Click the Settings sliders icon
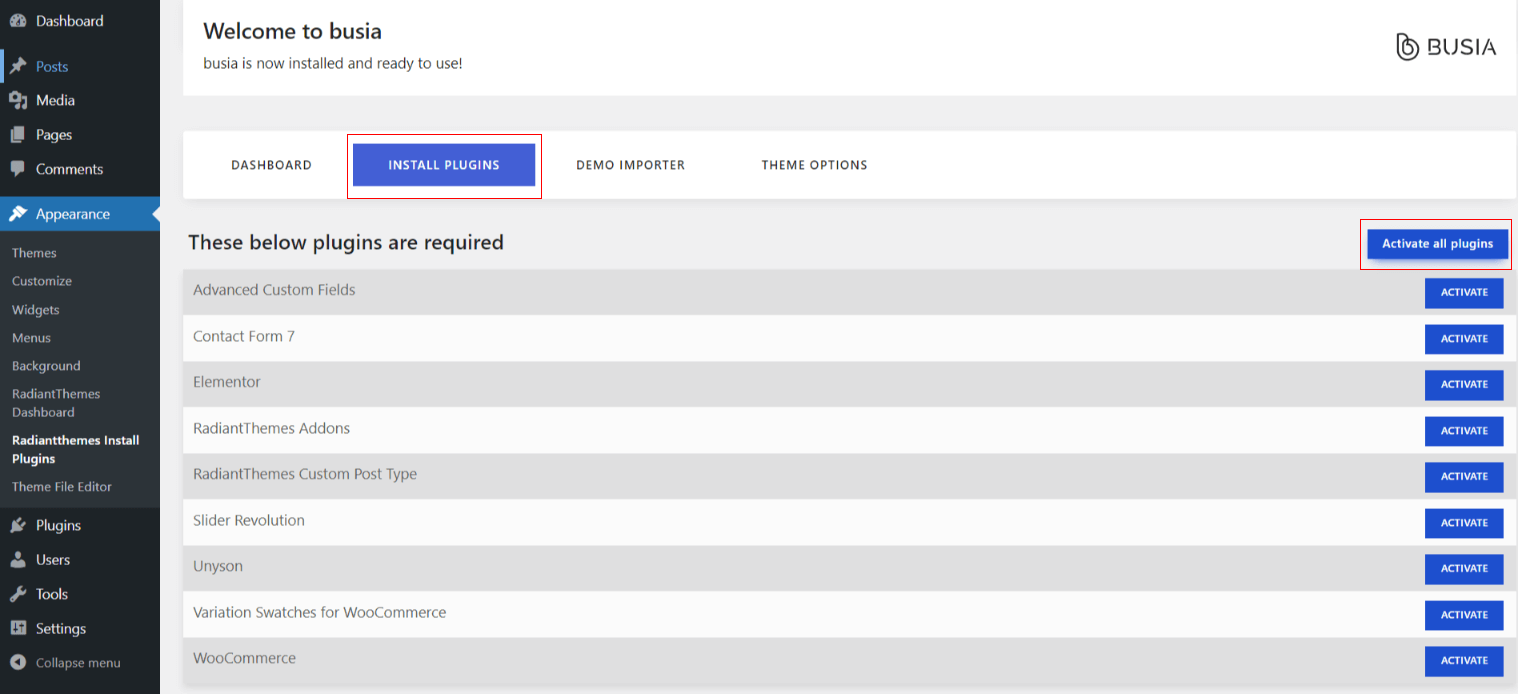The width and height of the screenshot is (1518, 694). 18,628
